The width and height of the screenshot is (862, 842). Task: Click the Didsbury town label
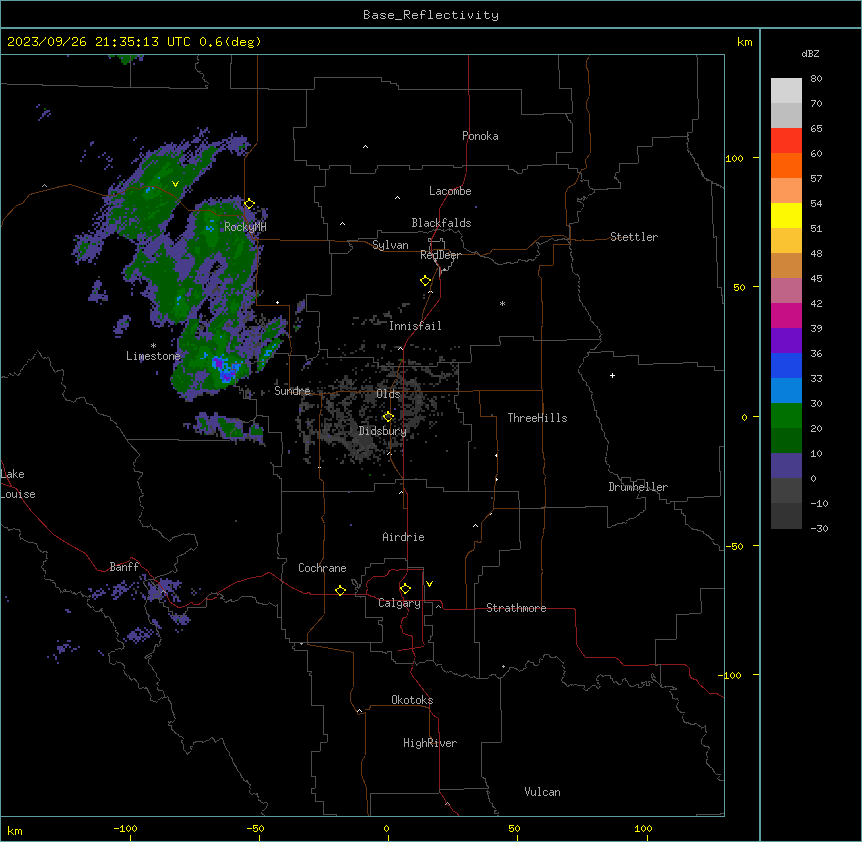pyautogui.click(x=383, y=431)
